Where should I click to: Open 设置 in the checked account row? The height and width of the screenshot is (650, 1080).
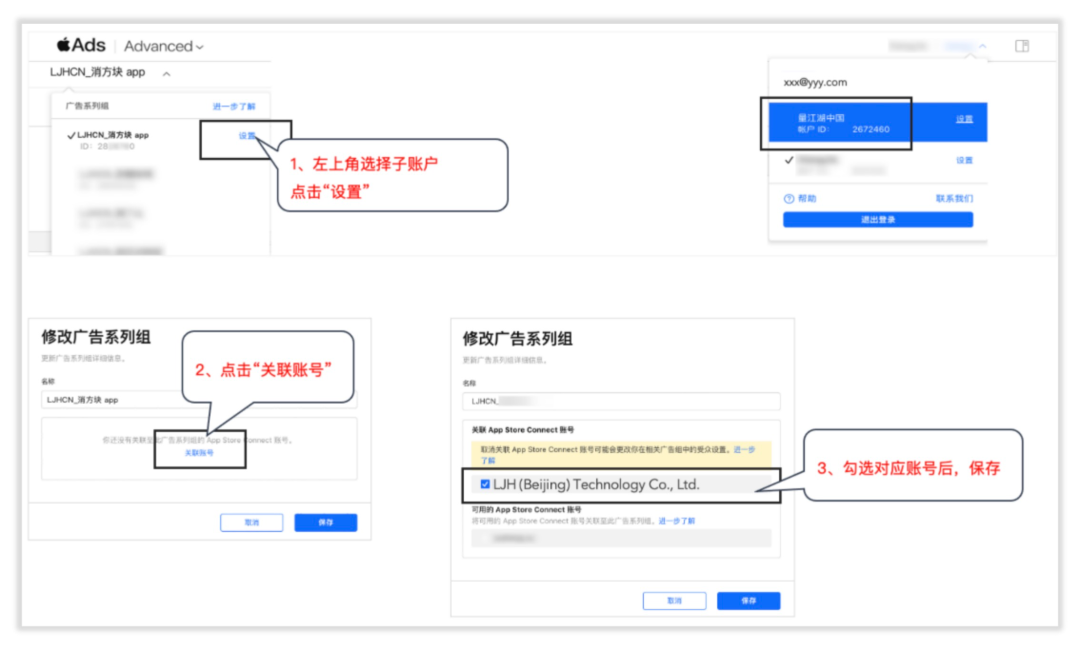[x=964, y=160]
